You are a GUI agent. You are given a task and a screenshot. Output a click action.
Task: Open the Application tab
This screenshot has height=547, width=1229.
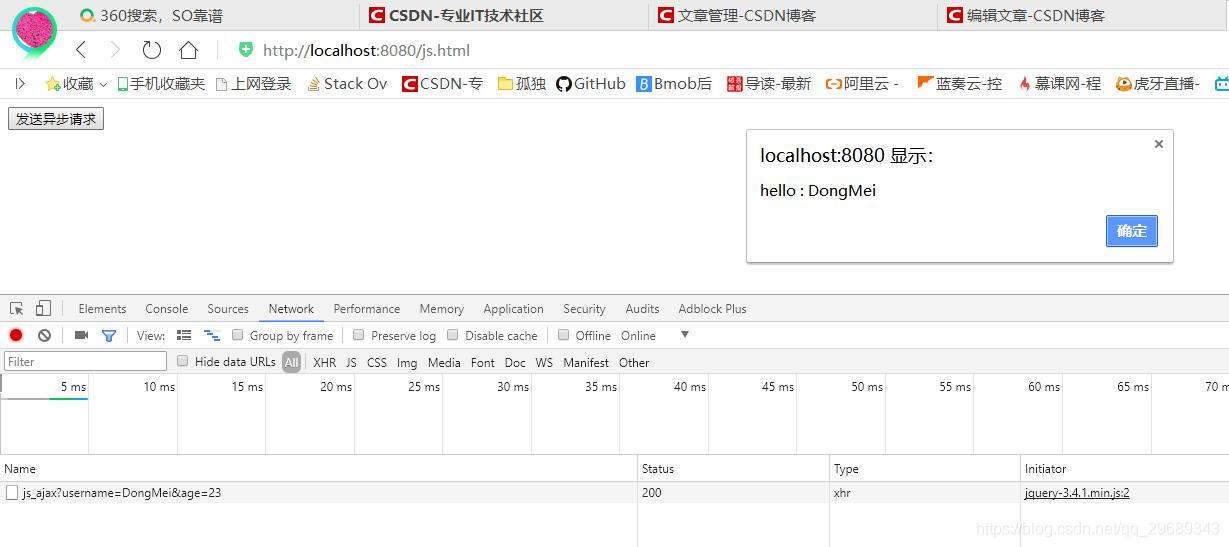coord(513,309)
